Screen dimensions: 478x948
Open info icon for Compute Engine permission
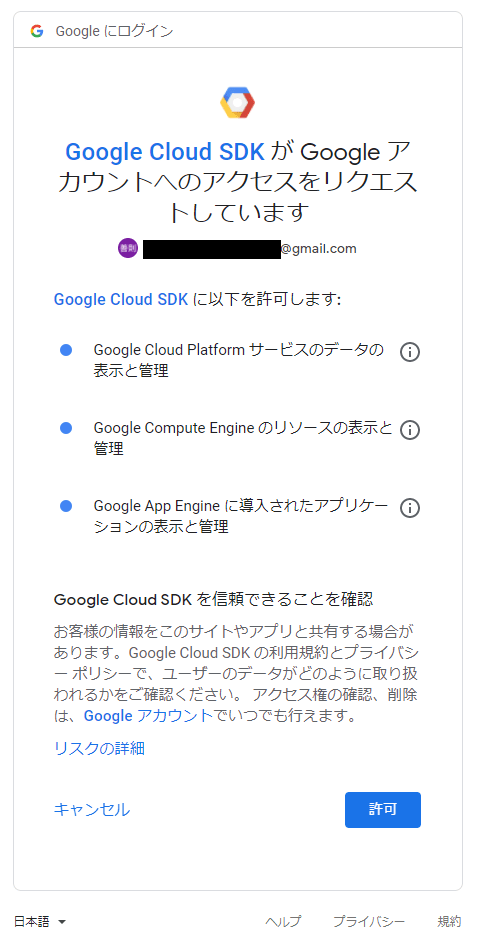[410, 430]
